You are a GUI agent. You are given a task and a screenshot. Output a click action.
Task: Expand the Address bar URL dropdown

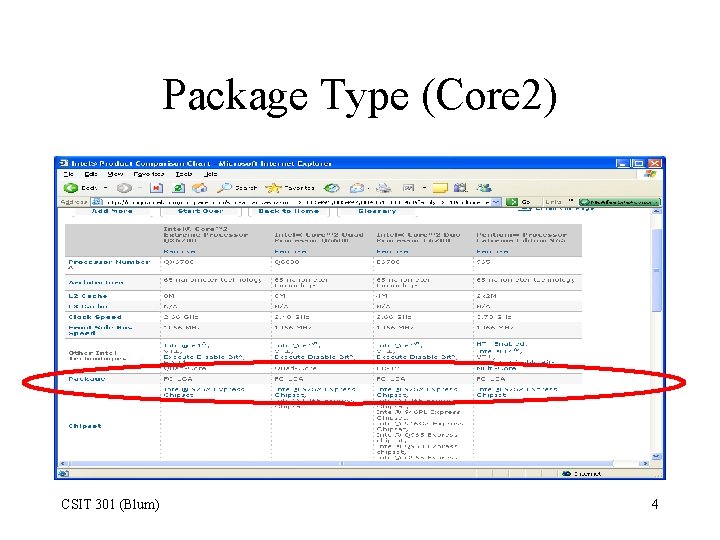click(496, 202)
